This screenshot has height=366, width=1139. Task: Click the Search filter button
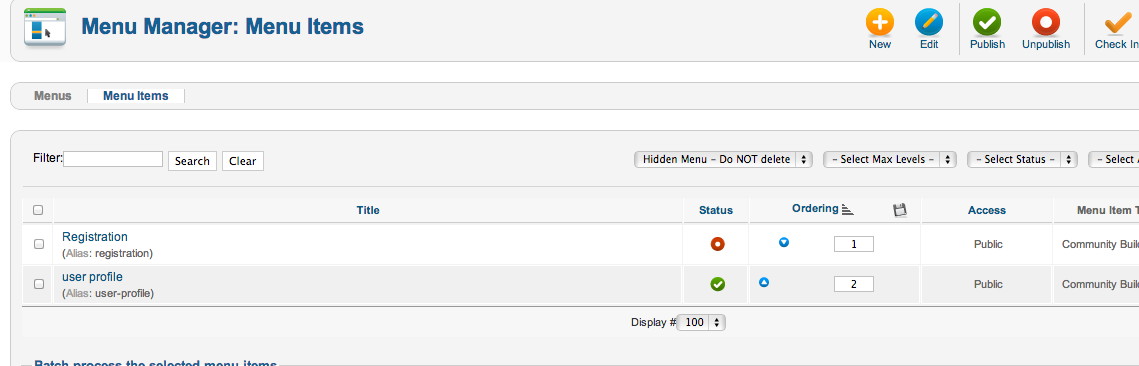coord(192,161)
